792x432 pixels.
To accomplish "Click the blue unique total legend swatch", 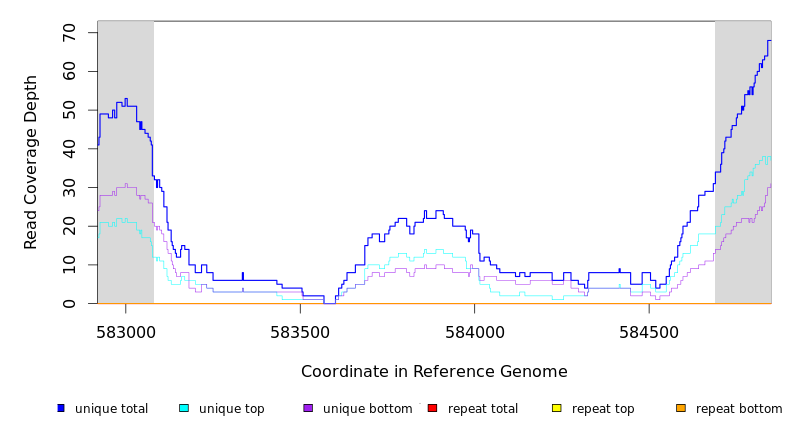I will click(x=61, y=408).
